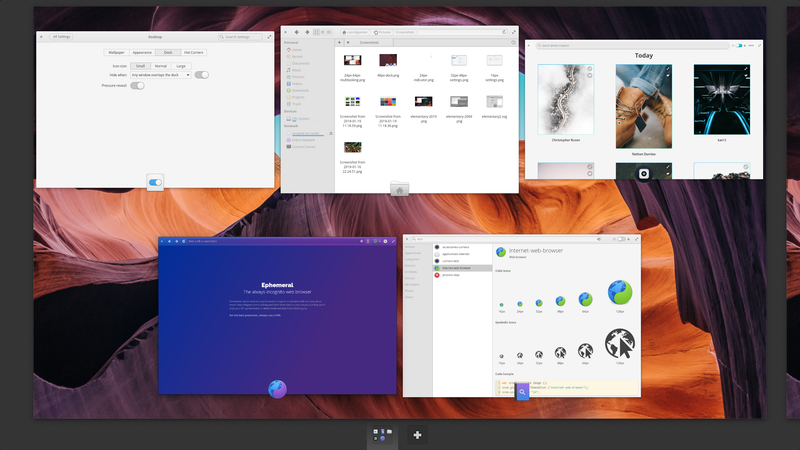Switch Files to icon grid view
This screenshot has width=800, height=450.
click(316, 32)
